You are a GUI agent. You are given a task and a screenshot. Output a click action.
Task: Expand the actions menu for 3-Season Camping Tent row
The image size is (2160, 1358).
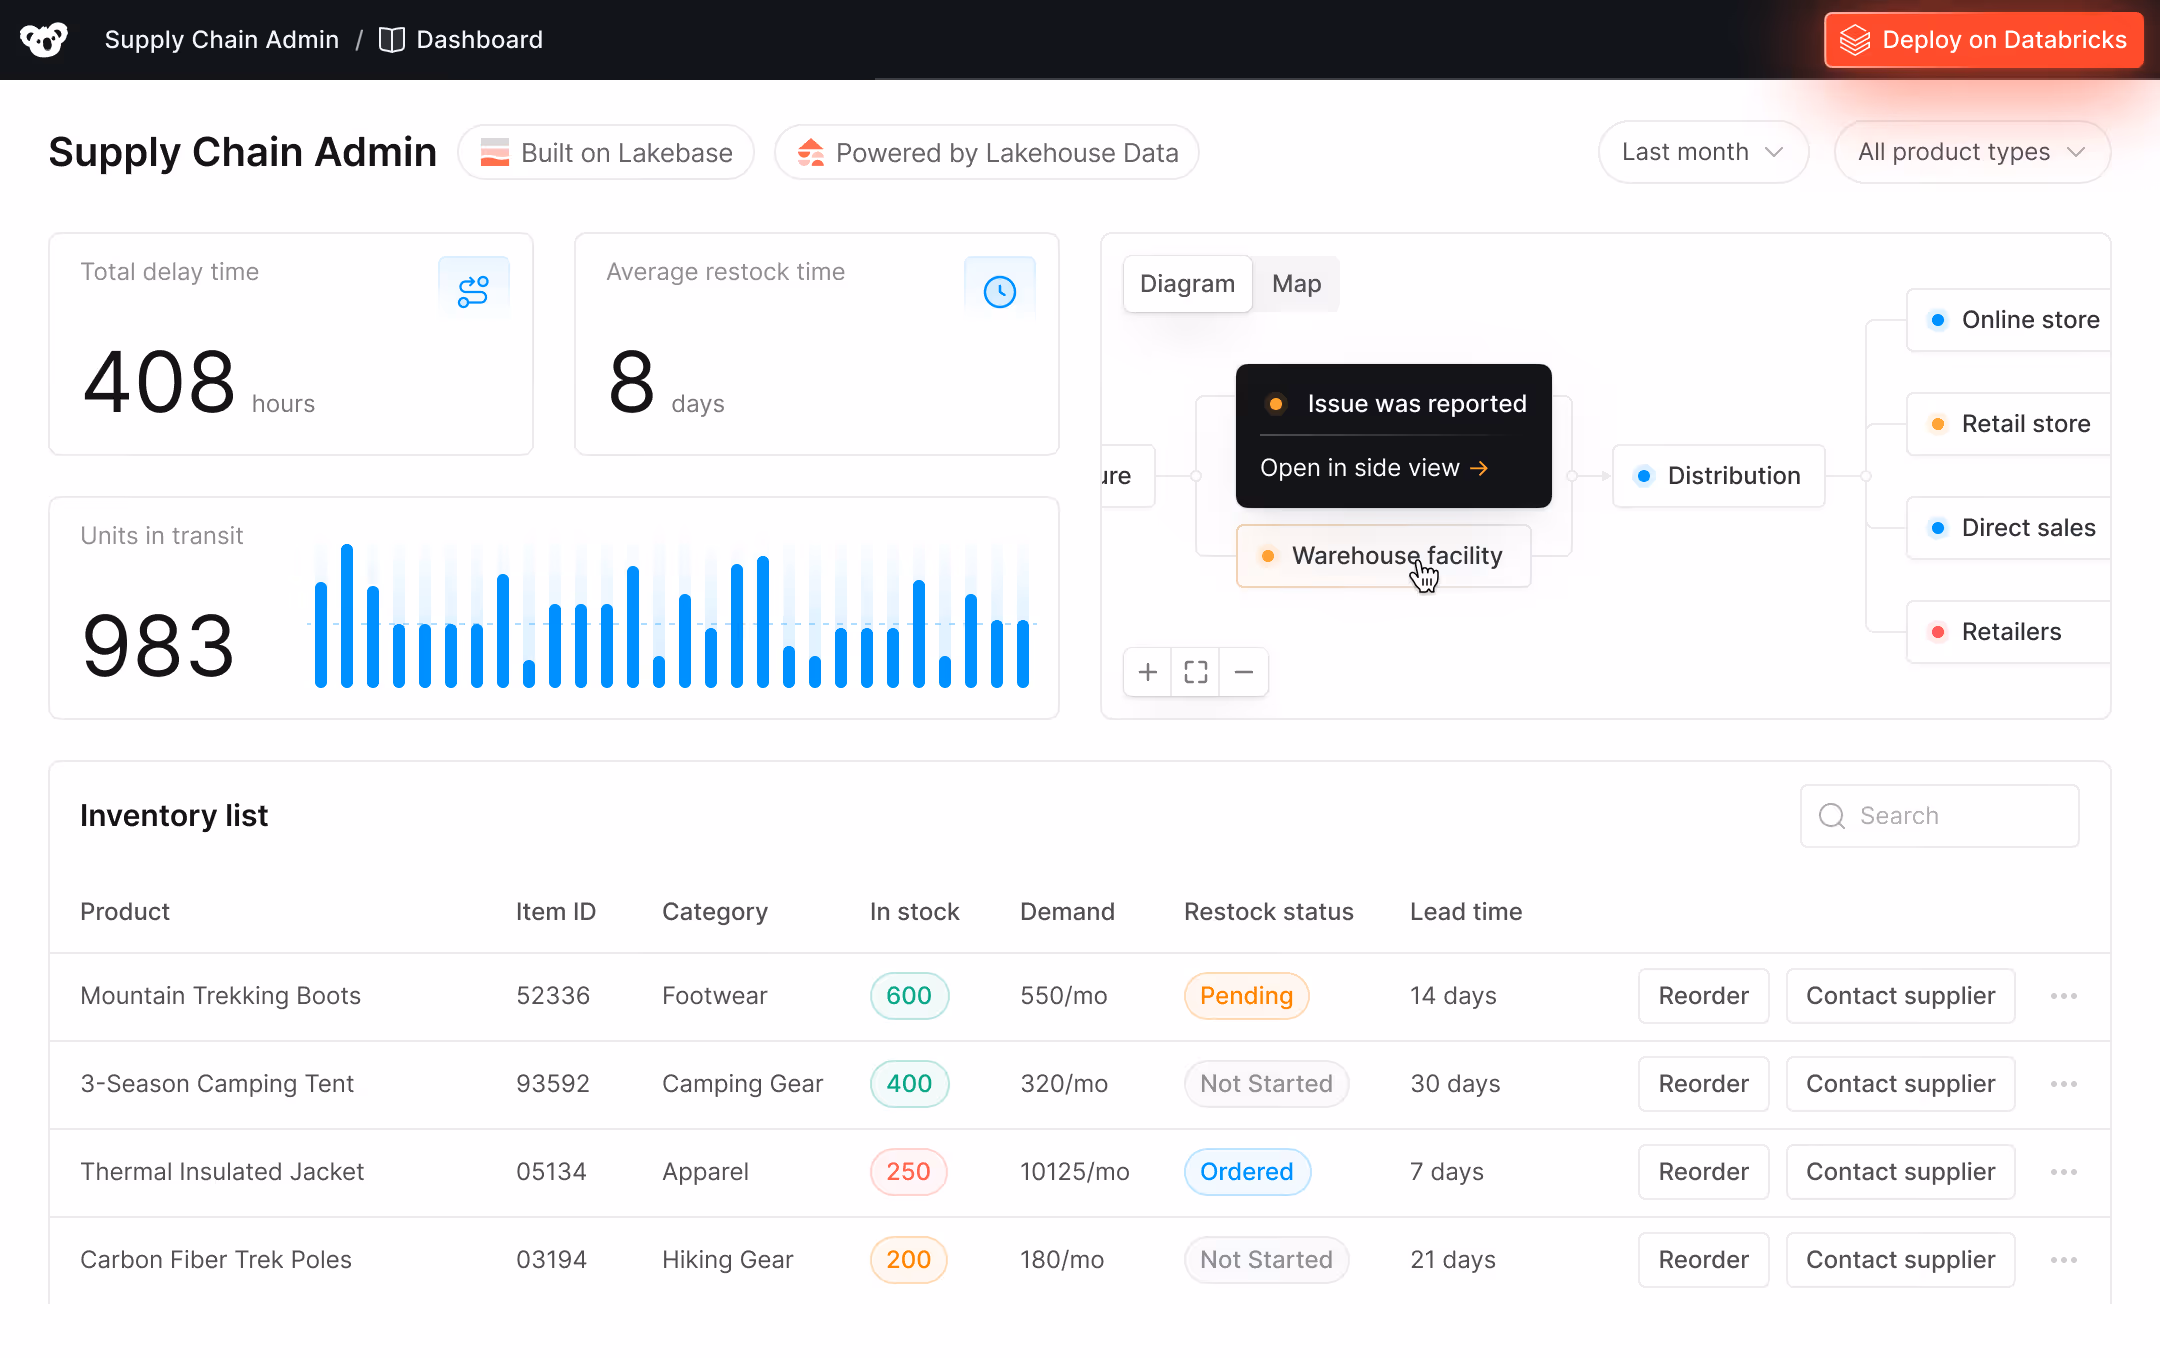pyautogui.click(x=2065, y=1084)
